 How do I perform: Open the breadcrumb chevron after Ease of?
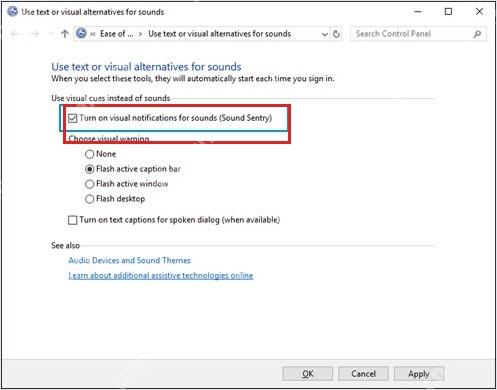click(x=140, y=34)
